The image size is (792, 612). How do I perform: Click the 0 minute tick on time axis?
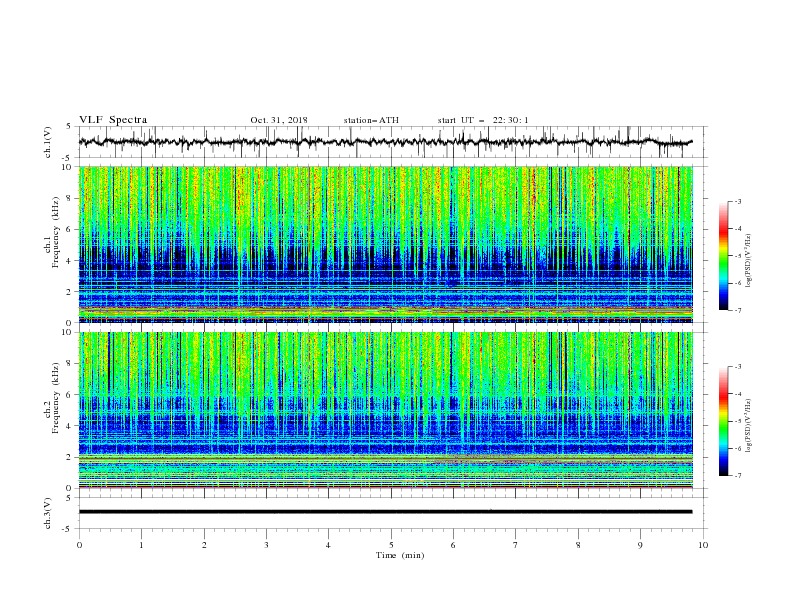pyautogui.click(x=79, y=545)
